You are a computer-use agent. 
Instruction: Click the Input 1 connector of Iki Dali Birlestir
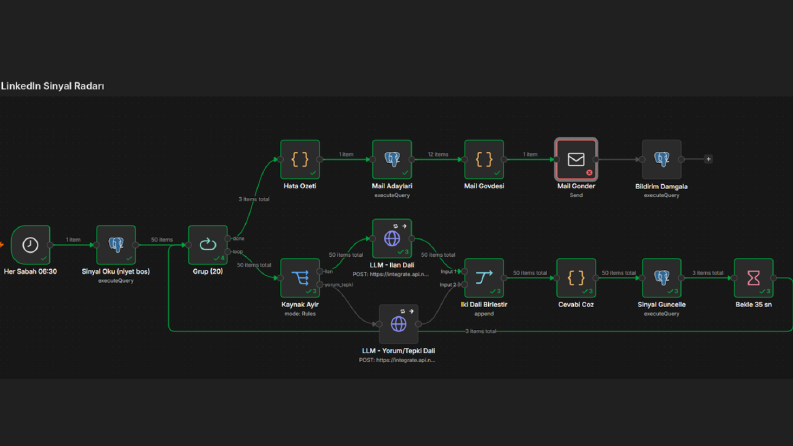[x=465, y=272]
